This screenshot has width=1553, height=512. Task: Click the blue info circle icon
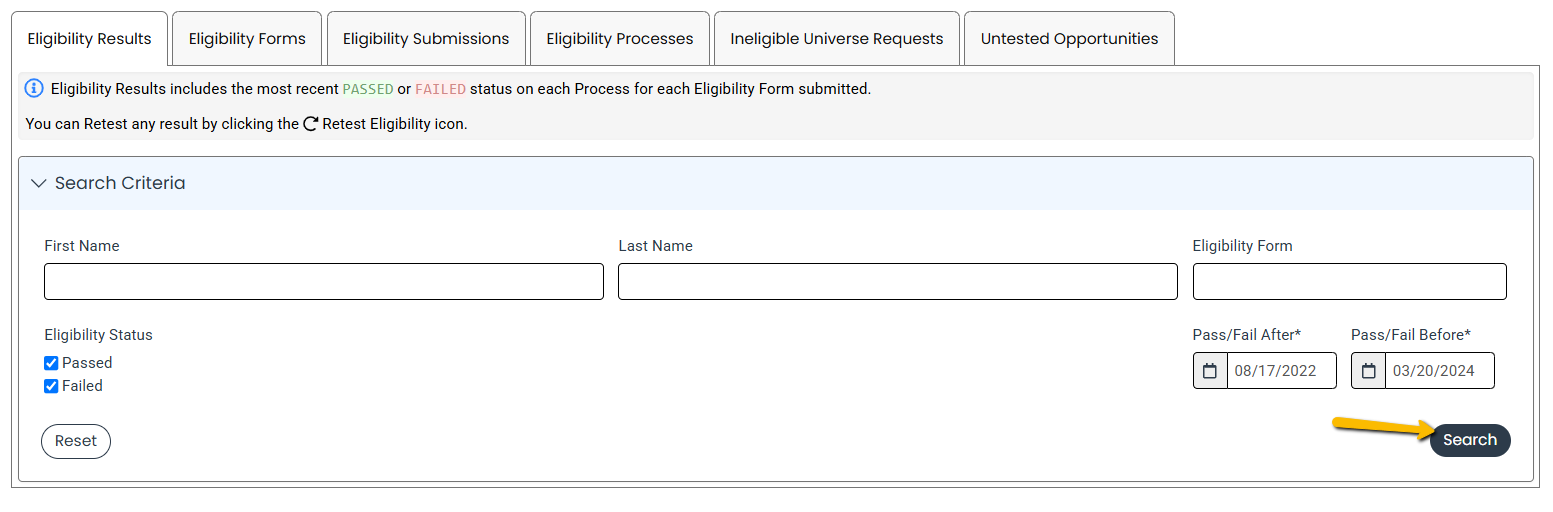point(34,89)
